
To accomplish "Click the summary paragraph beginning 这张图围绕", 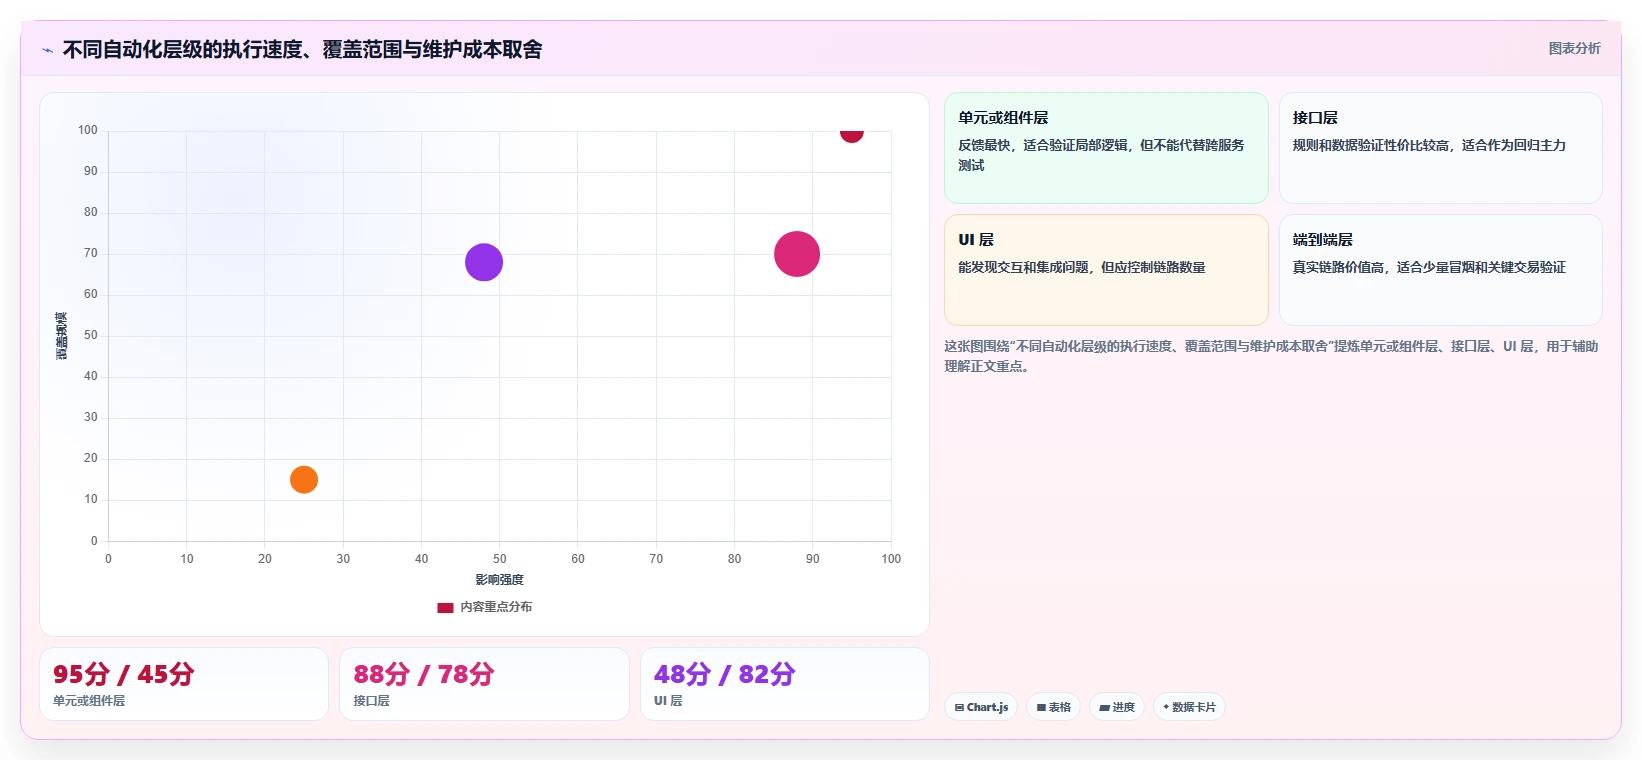I will (1271, 356).
